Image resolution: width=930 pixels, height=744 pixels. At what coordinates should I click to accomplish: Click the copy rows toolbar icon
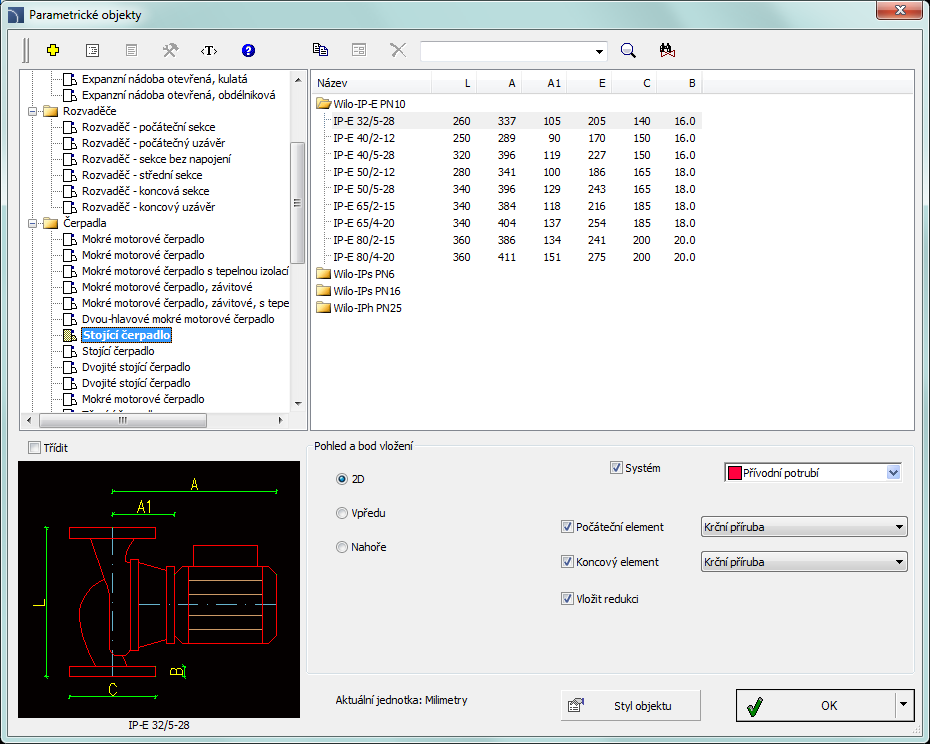[x=320, y=50]
